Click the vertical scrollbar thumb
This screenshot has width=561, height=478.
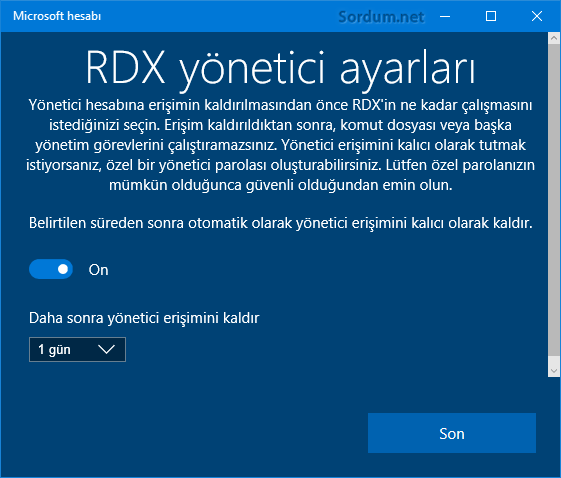pos(554,200)
